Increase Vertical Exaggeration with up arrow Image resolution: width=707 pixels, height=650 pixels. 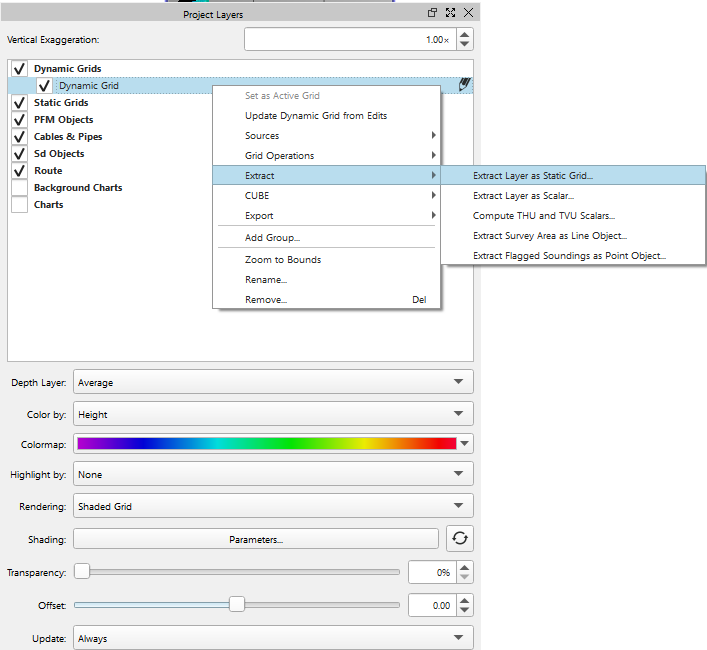point(466,34)
